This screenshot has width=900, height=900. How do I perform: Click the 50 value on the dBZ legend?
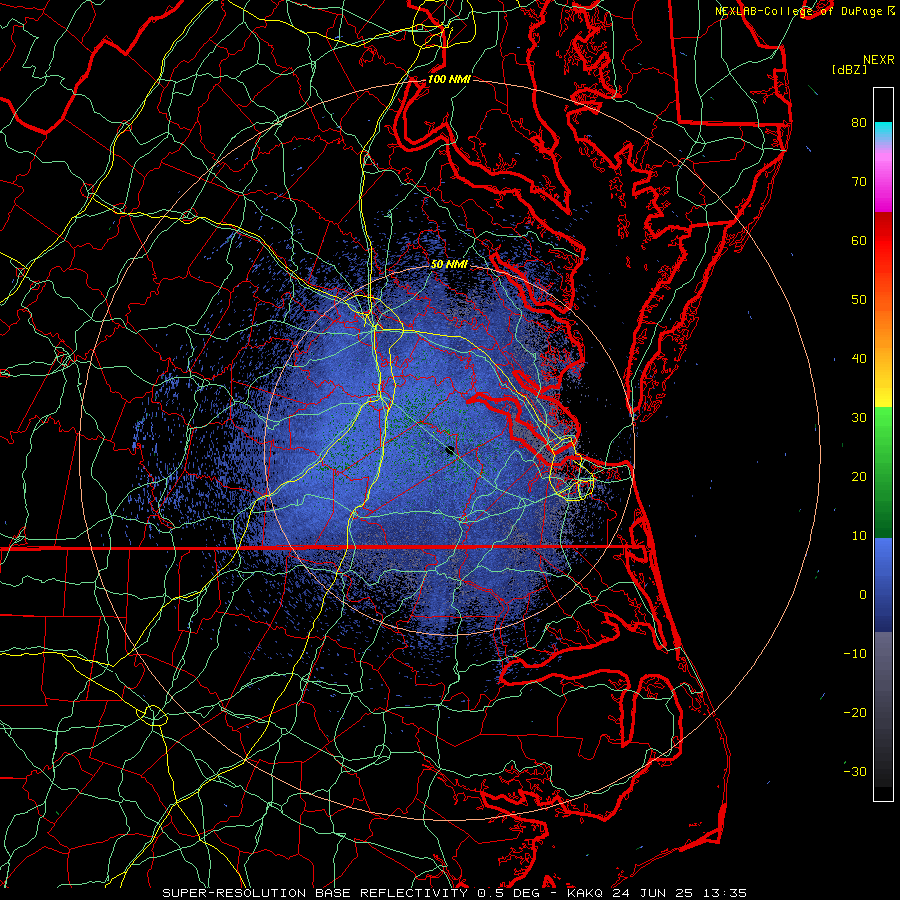click(859, 300)
